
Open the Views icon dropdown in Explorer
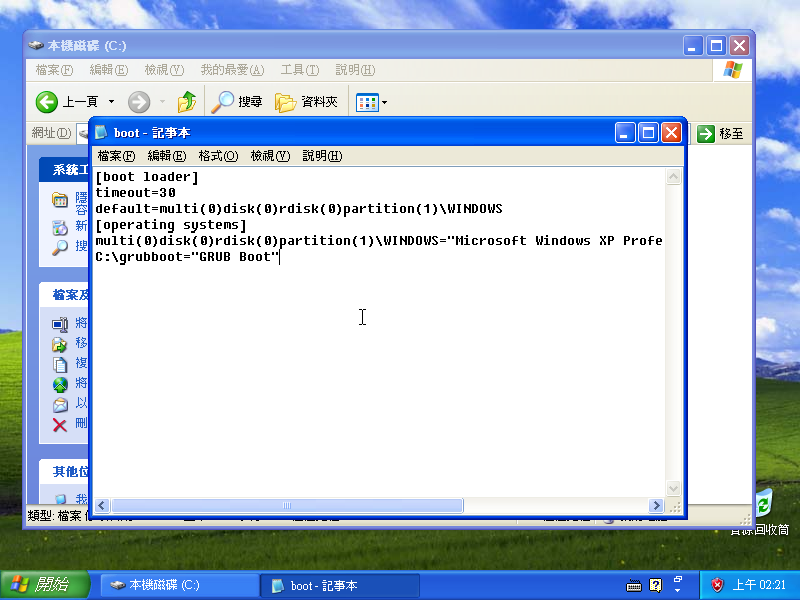click(x=371, y=103)
